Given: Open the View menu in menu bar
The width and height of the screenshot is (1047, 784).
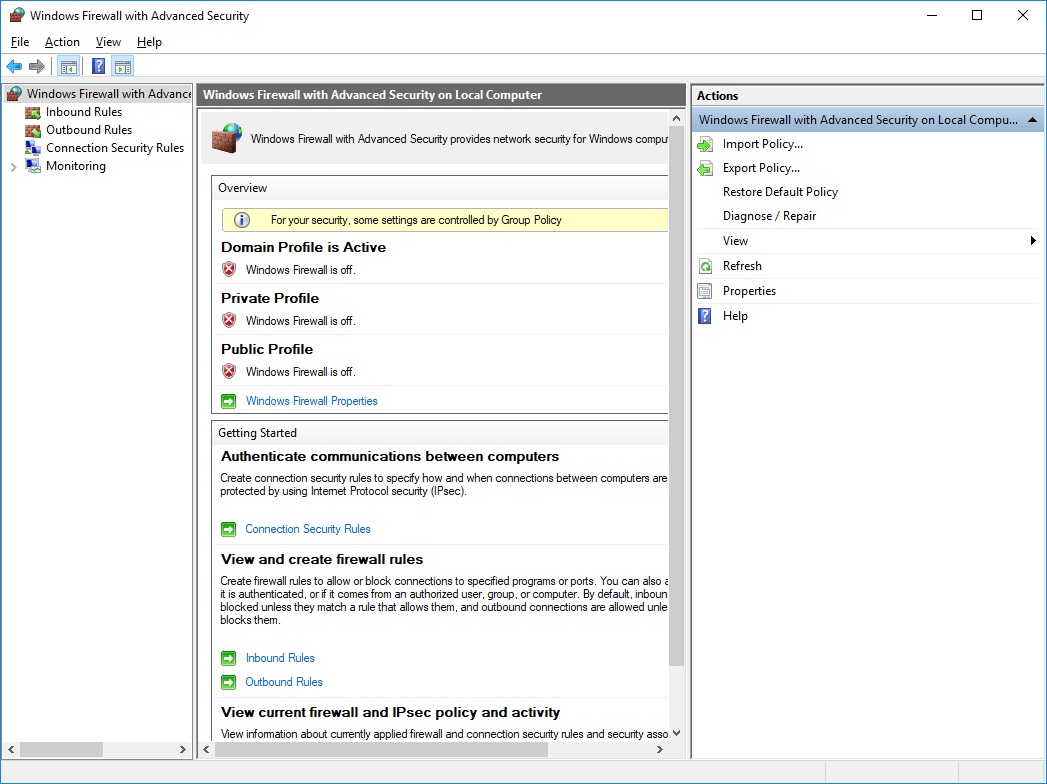Looking at the screenshot, I should (108, 42).
